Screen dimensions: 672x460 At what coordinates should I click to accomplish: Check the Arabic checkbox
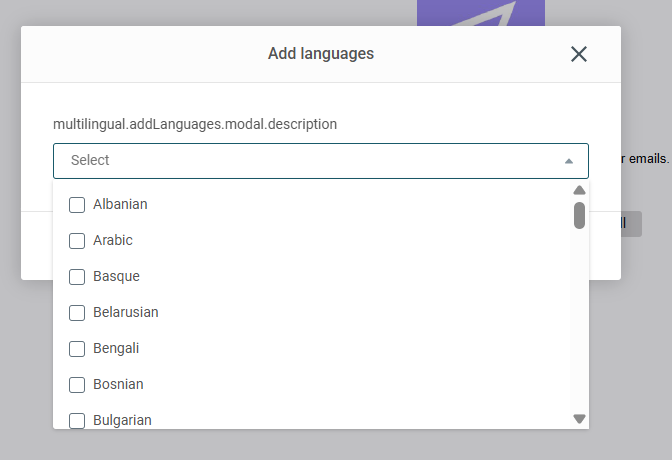(x=77, y=241)
